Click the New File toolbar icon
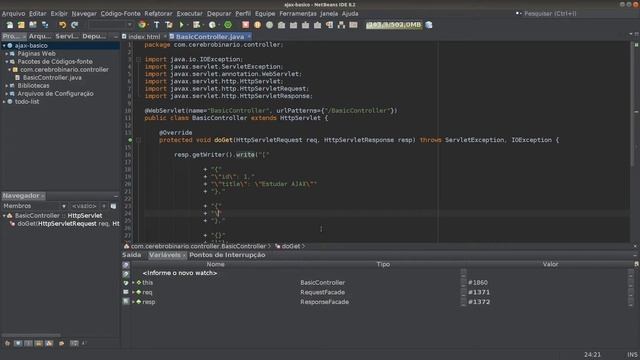Viewport: 640px width, 360px height. point(9,25)
